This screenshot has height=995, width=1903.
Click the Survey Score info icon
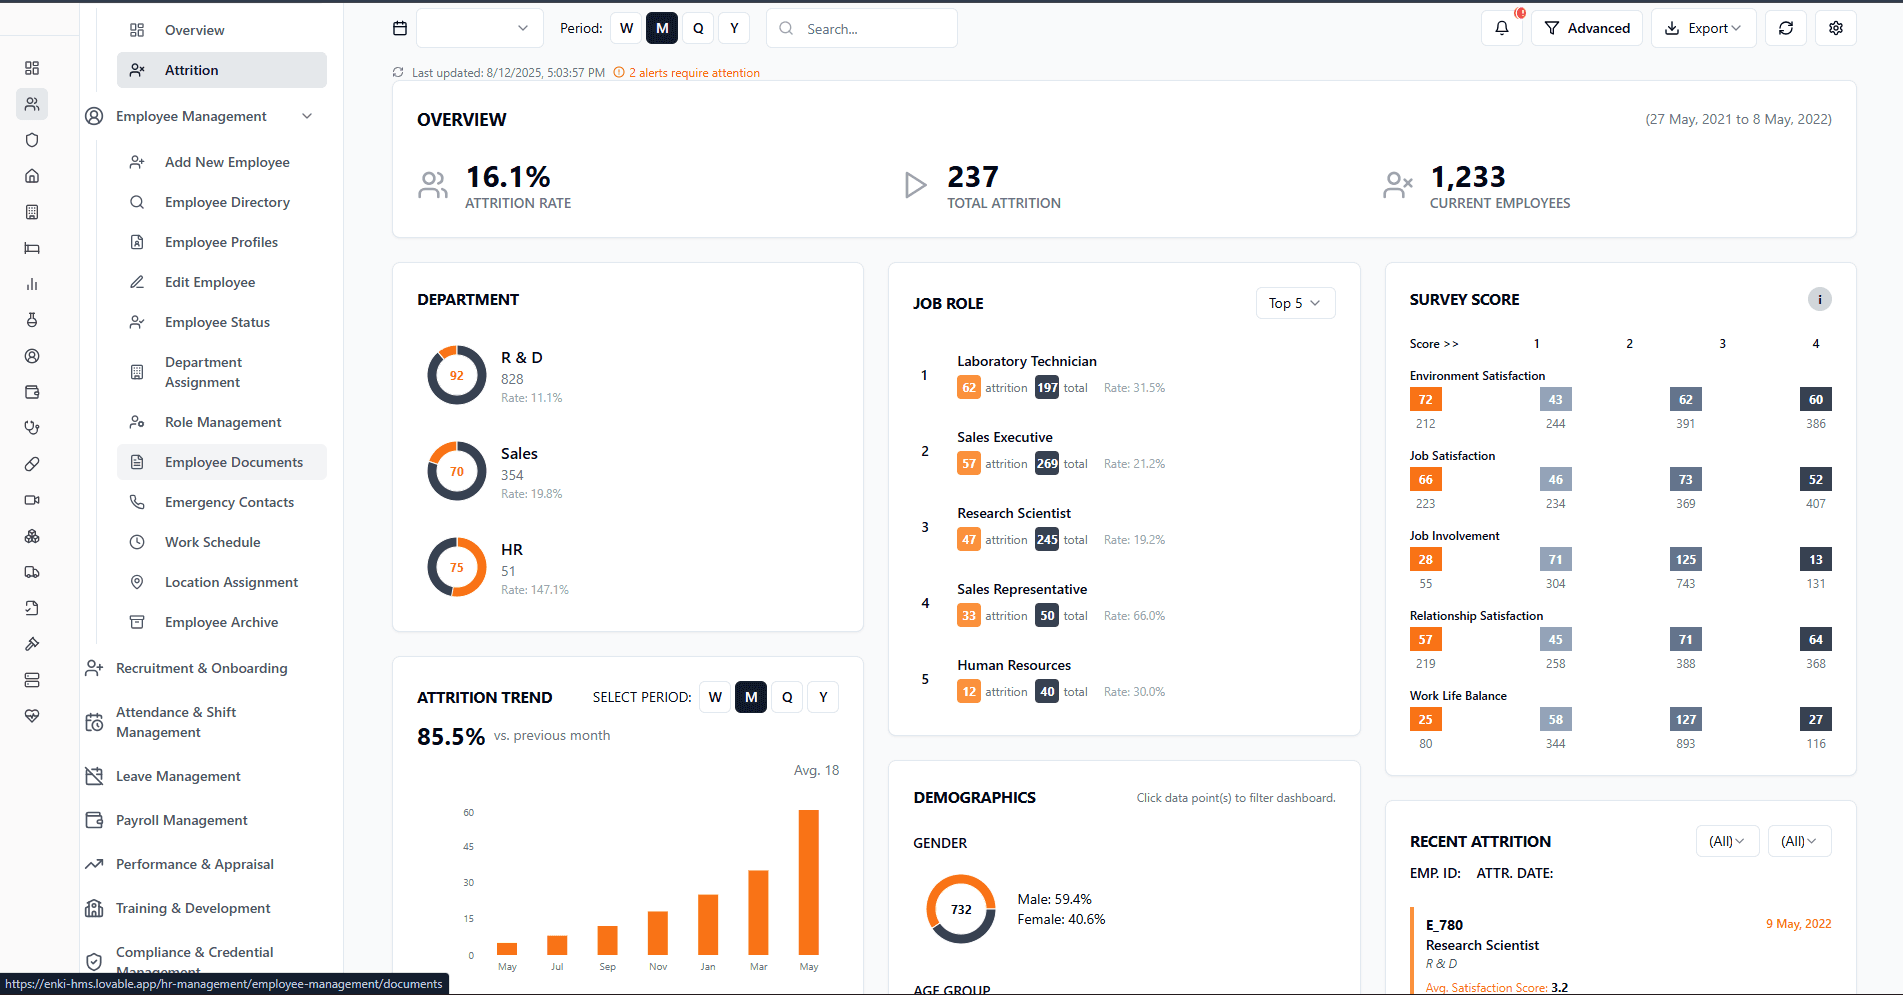pyautogui.click(x=1819, y=299)
